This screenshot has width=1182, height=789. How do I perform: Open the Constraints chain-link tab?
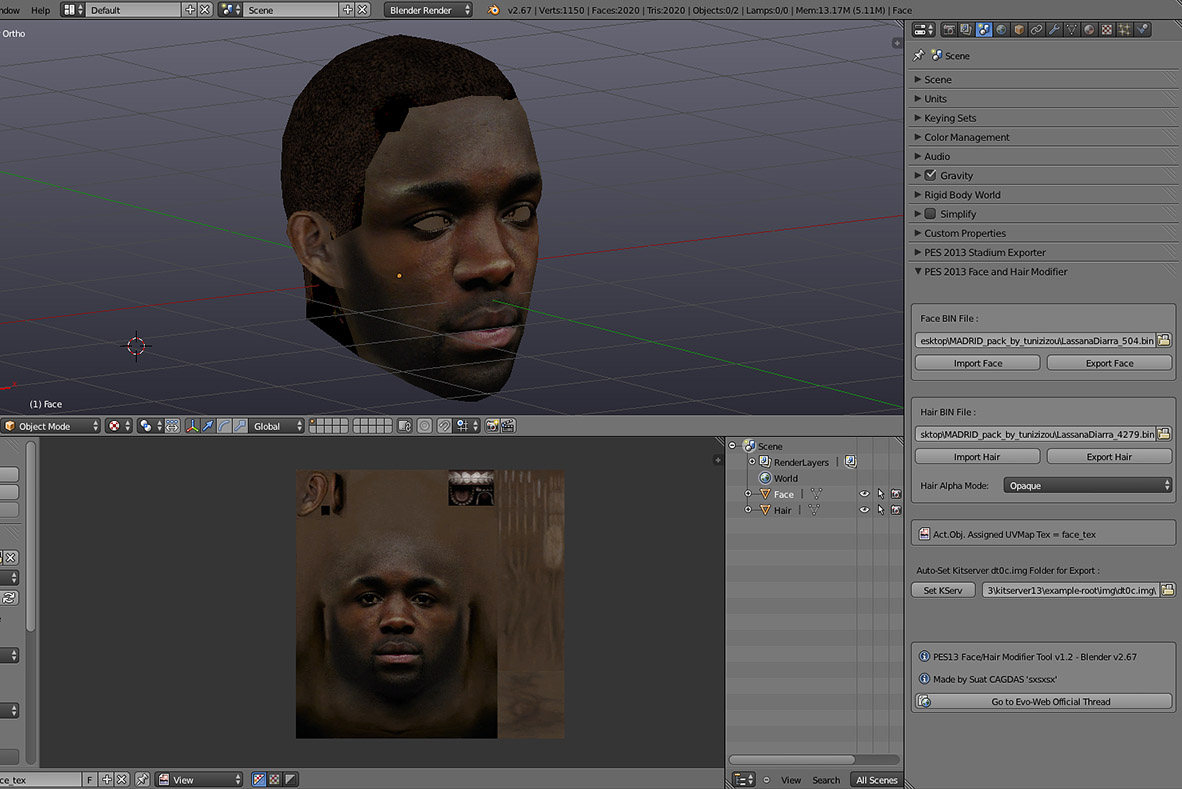1037,30
